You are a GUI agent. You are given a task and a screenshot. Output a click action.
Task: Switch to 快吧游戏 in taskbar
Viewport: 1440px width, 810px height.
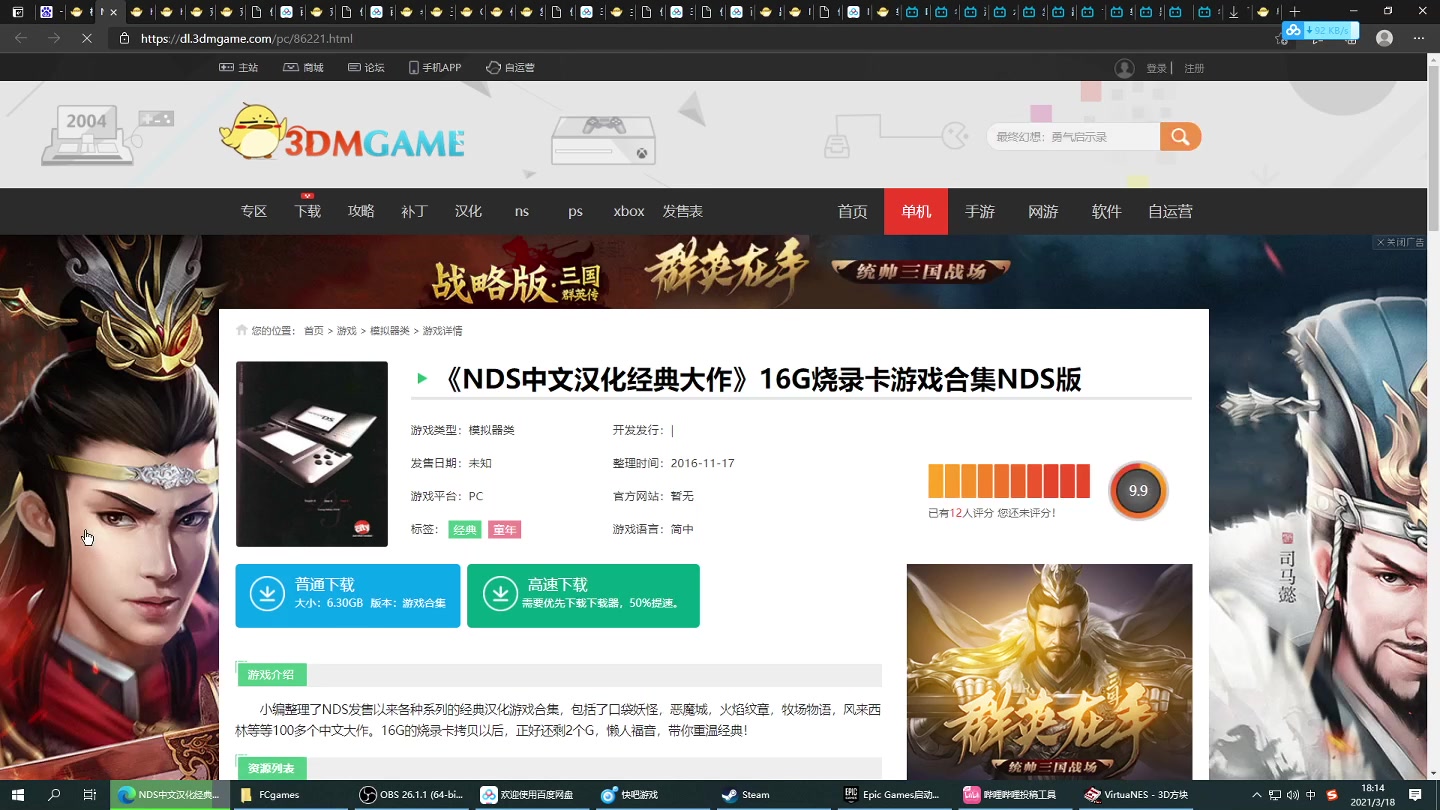[x=651, y=795]
